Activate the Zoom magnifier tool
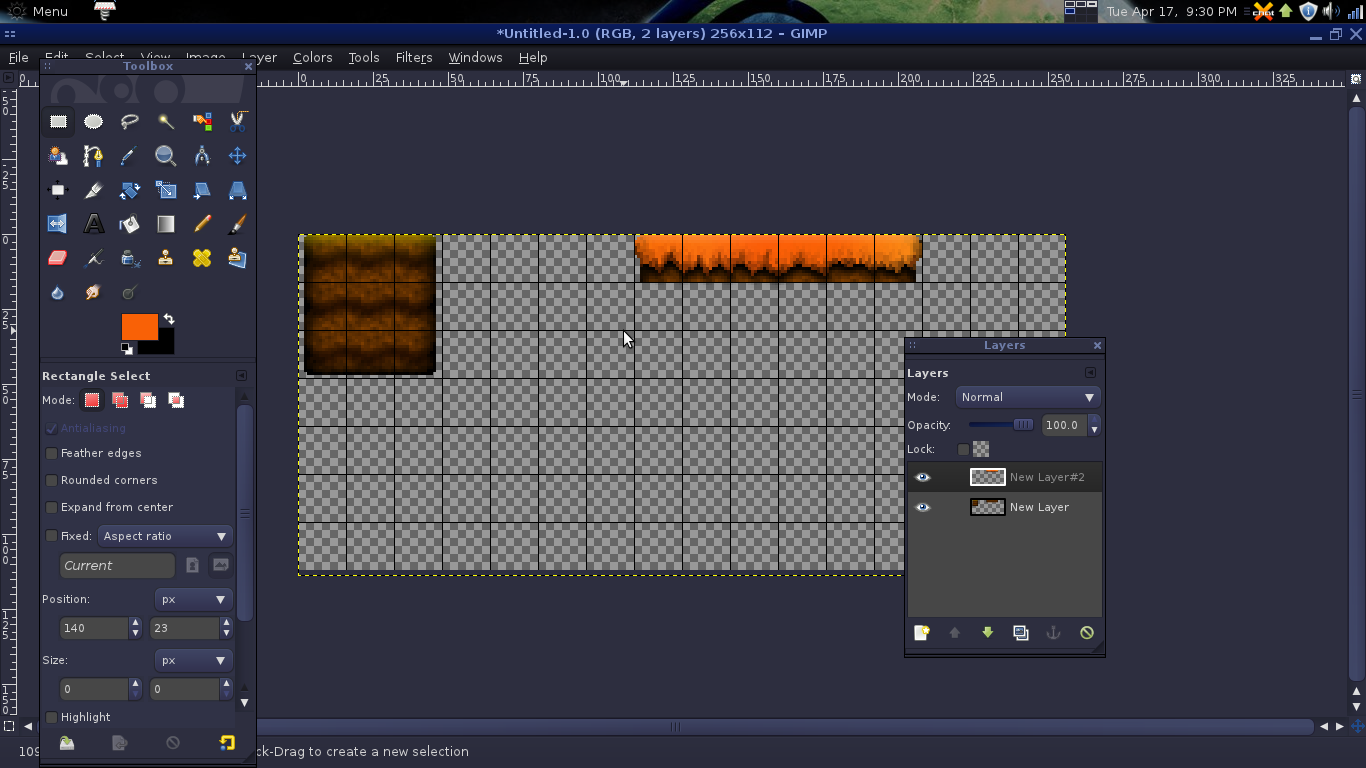 pos(165,156)
